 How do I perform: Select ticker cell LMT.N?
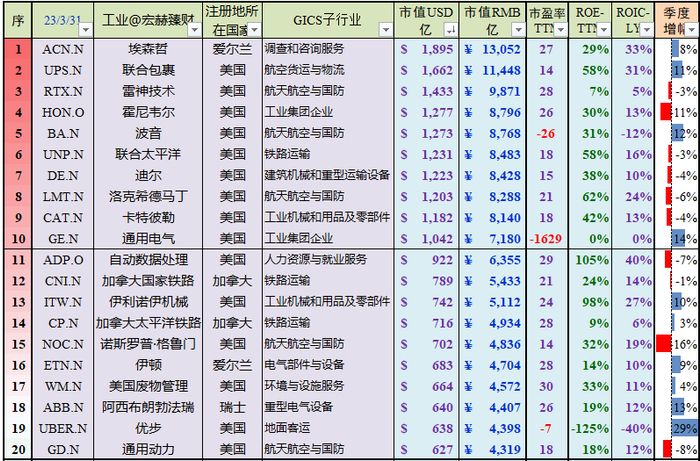(63, 196)
